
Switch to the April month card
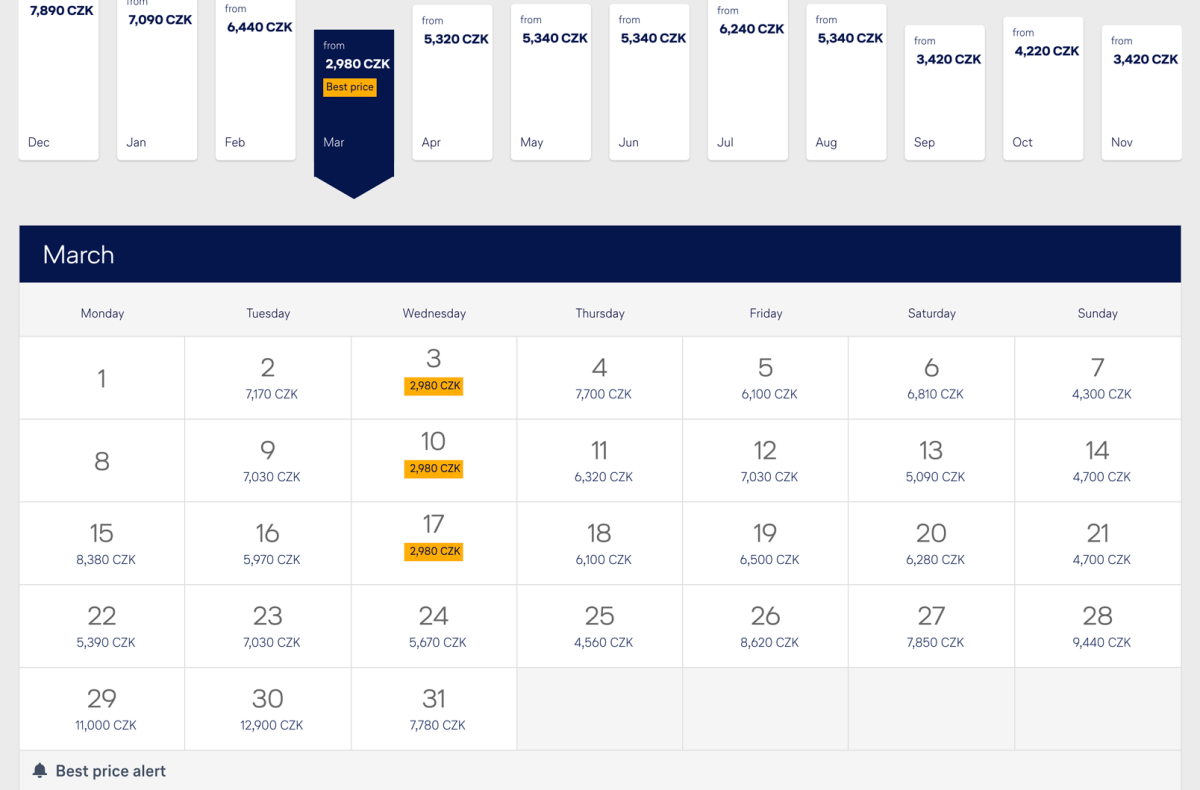coord(452,82)
